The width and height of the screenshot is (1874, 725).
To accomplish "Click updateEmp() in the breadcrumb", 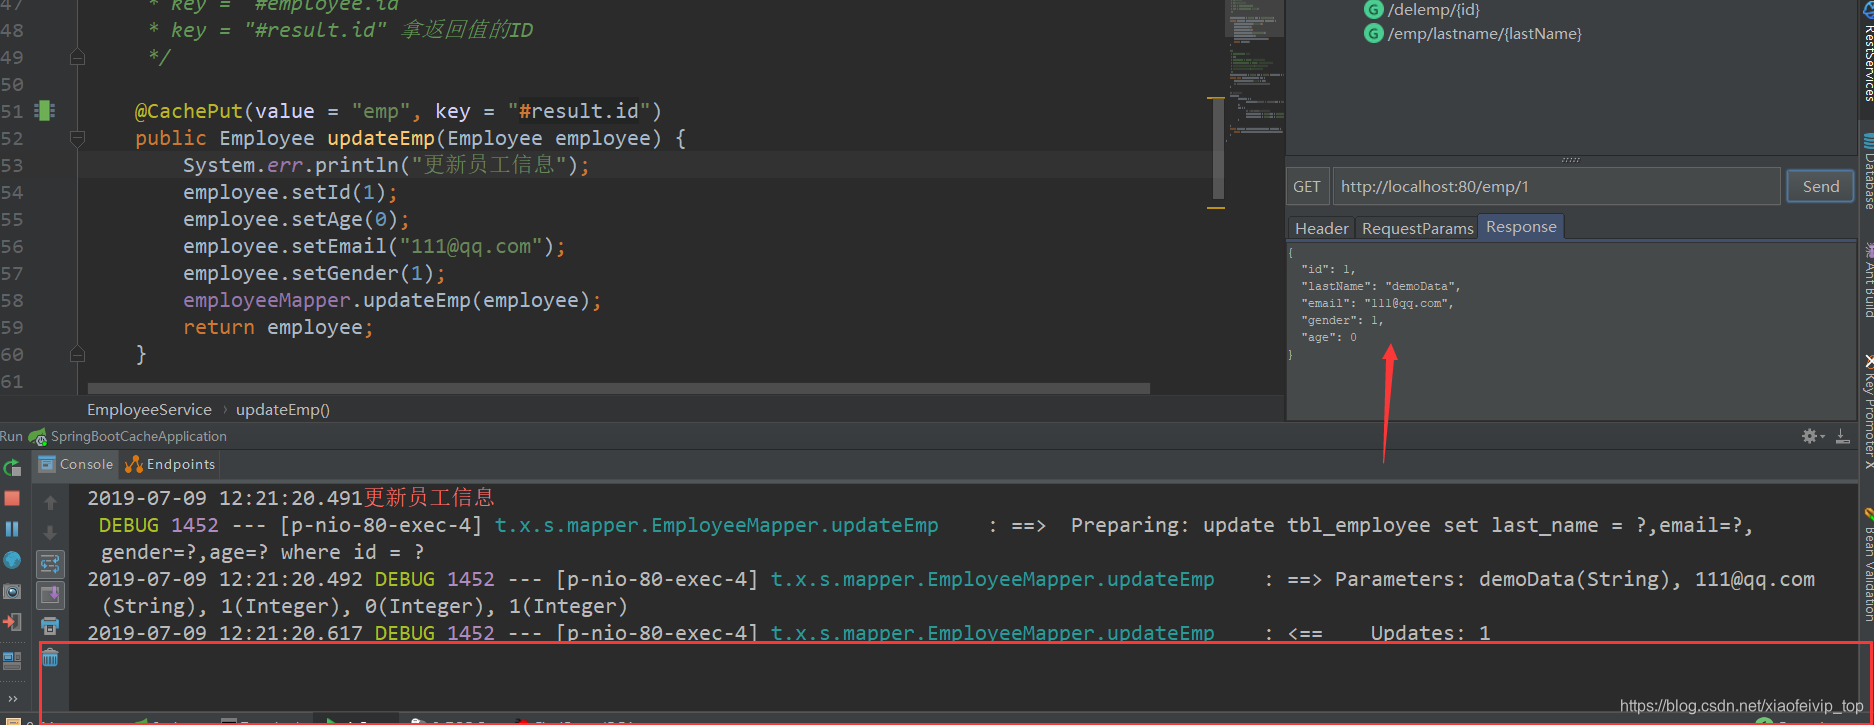I will [282, 409].
